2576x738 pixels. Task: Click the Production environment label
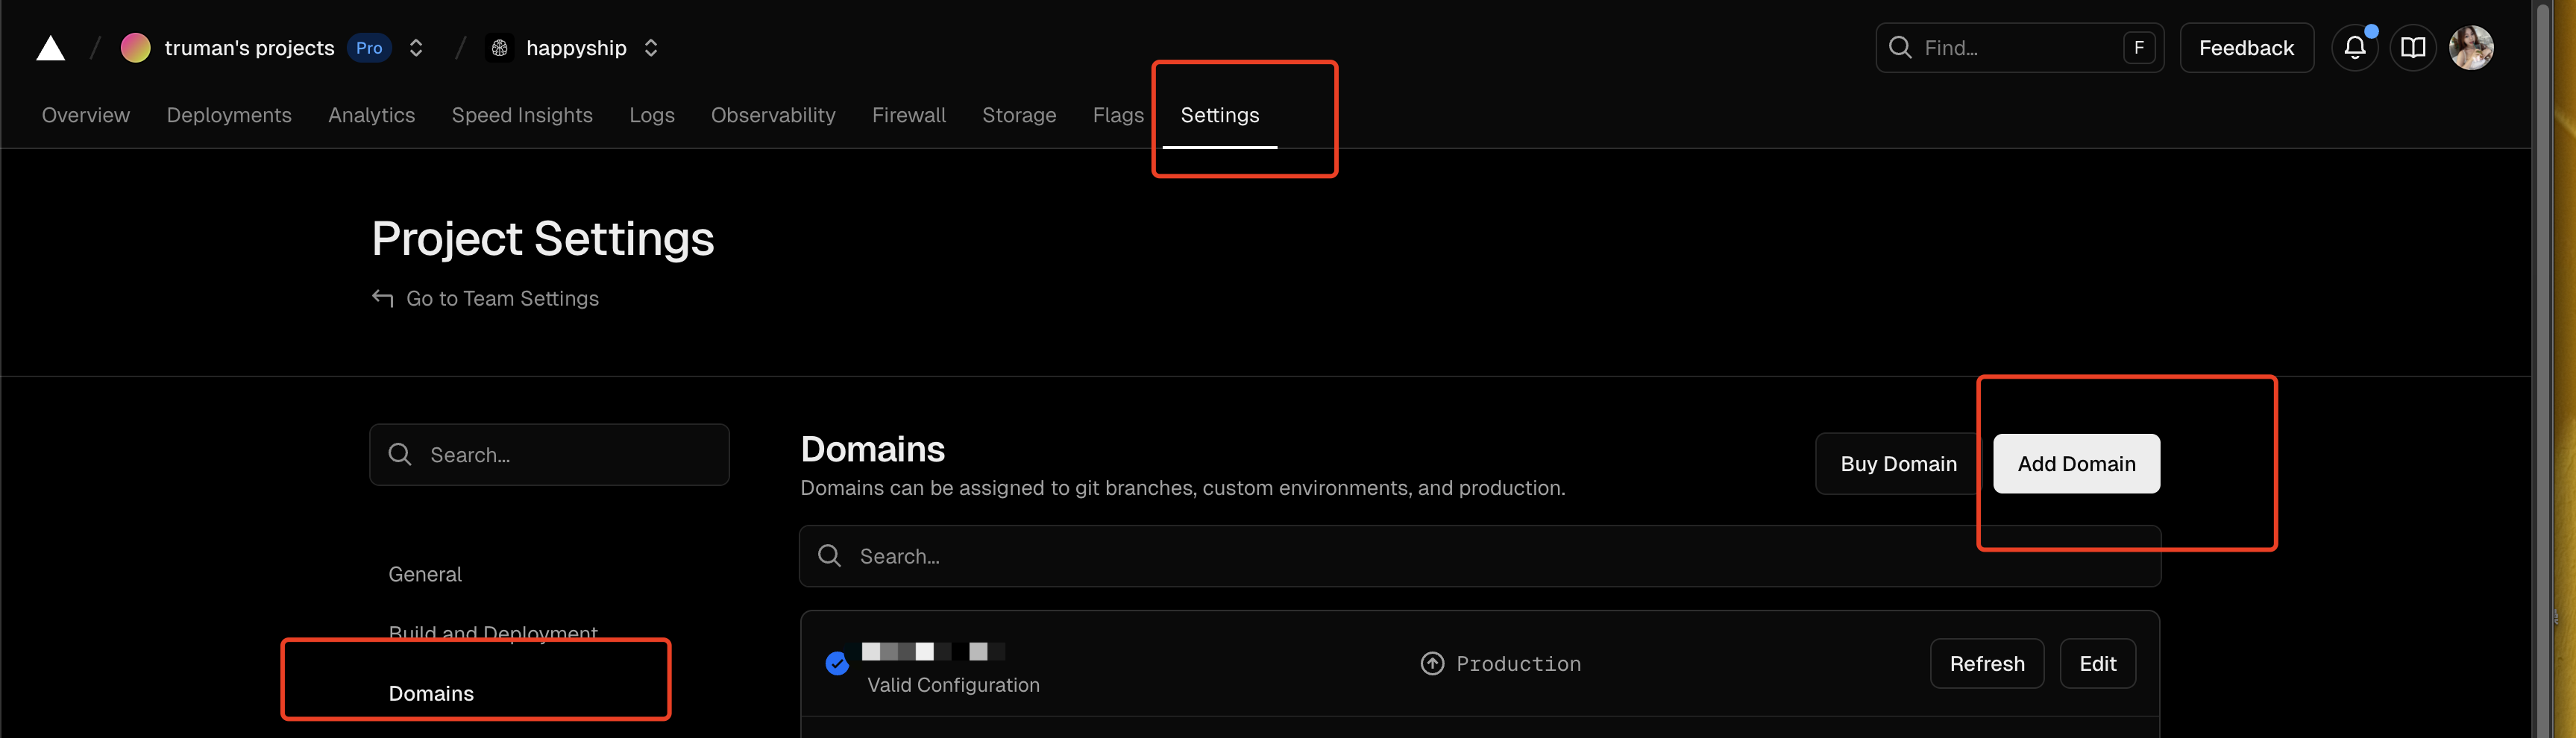[1518, 664]
